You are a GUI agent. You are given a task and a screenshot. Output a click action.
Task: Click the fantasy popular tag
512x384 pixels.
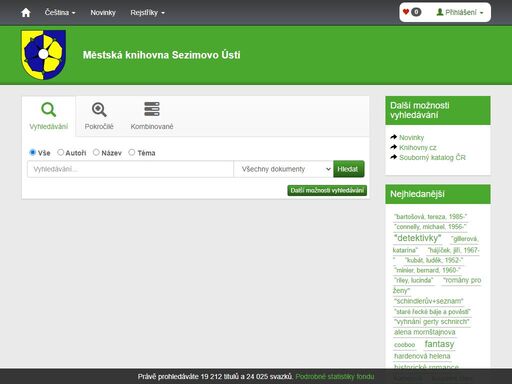coord(439,344)
